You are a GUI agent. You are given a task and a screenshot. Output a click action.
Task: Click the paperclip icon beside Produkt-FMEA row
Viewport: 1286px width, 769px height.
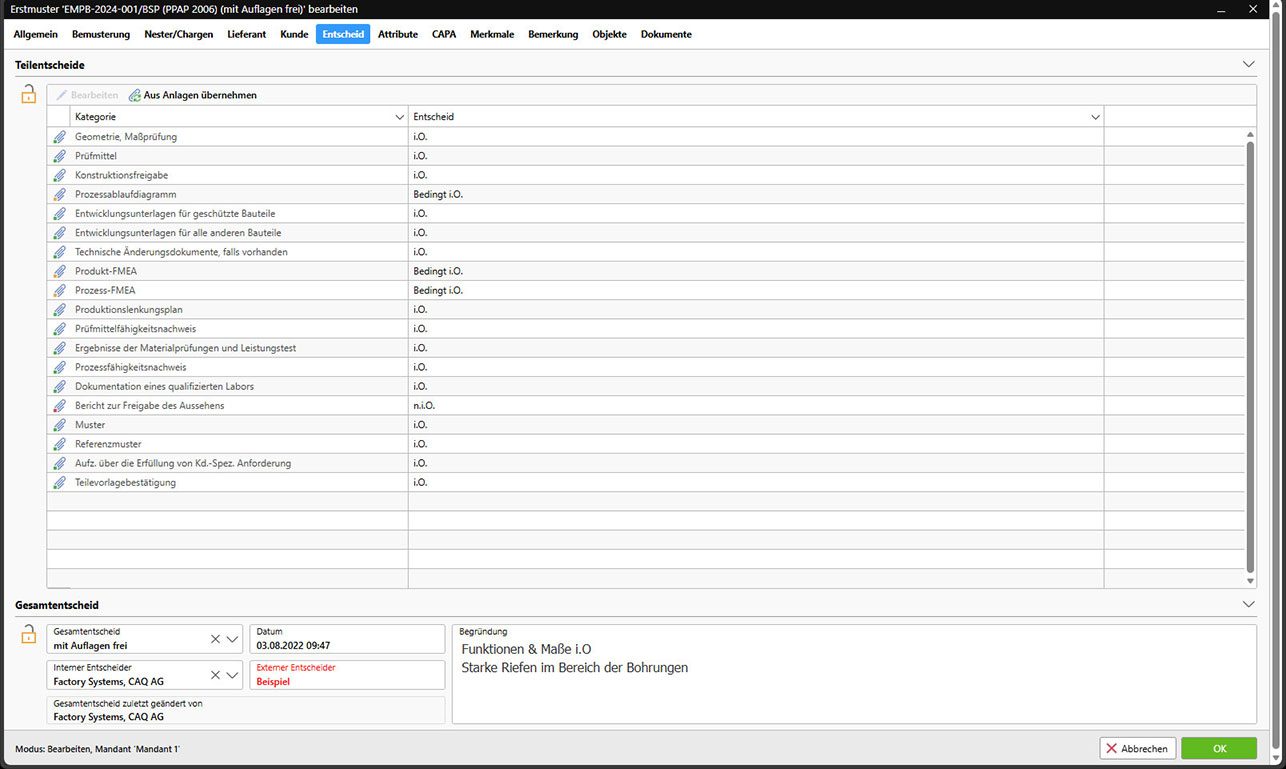59,271
